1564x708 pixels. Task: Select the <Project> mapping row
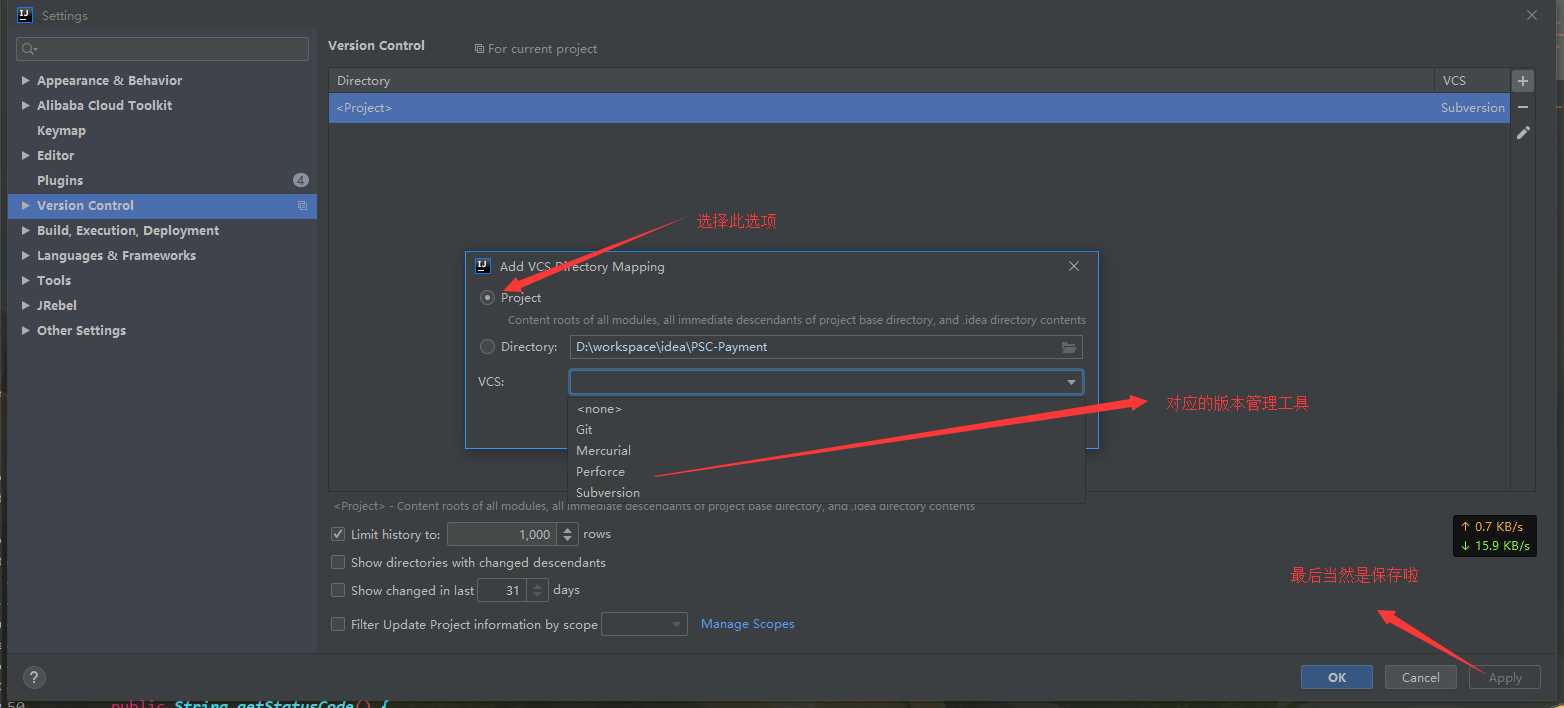coord(919,108)
